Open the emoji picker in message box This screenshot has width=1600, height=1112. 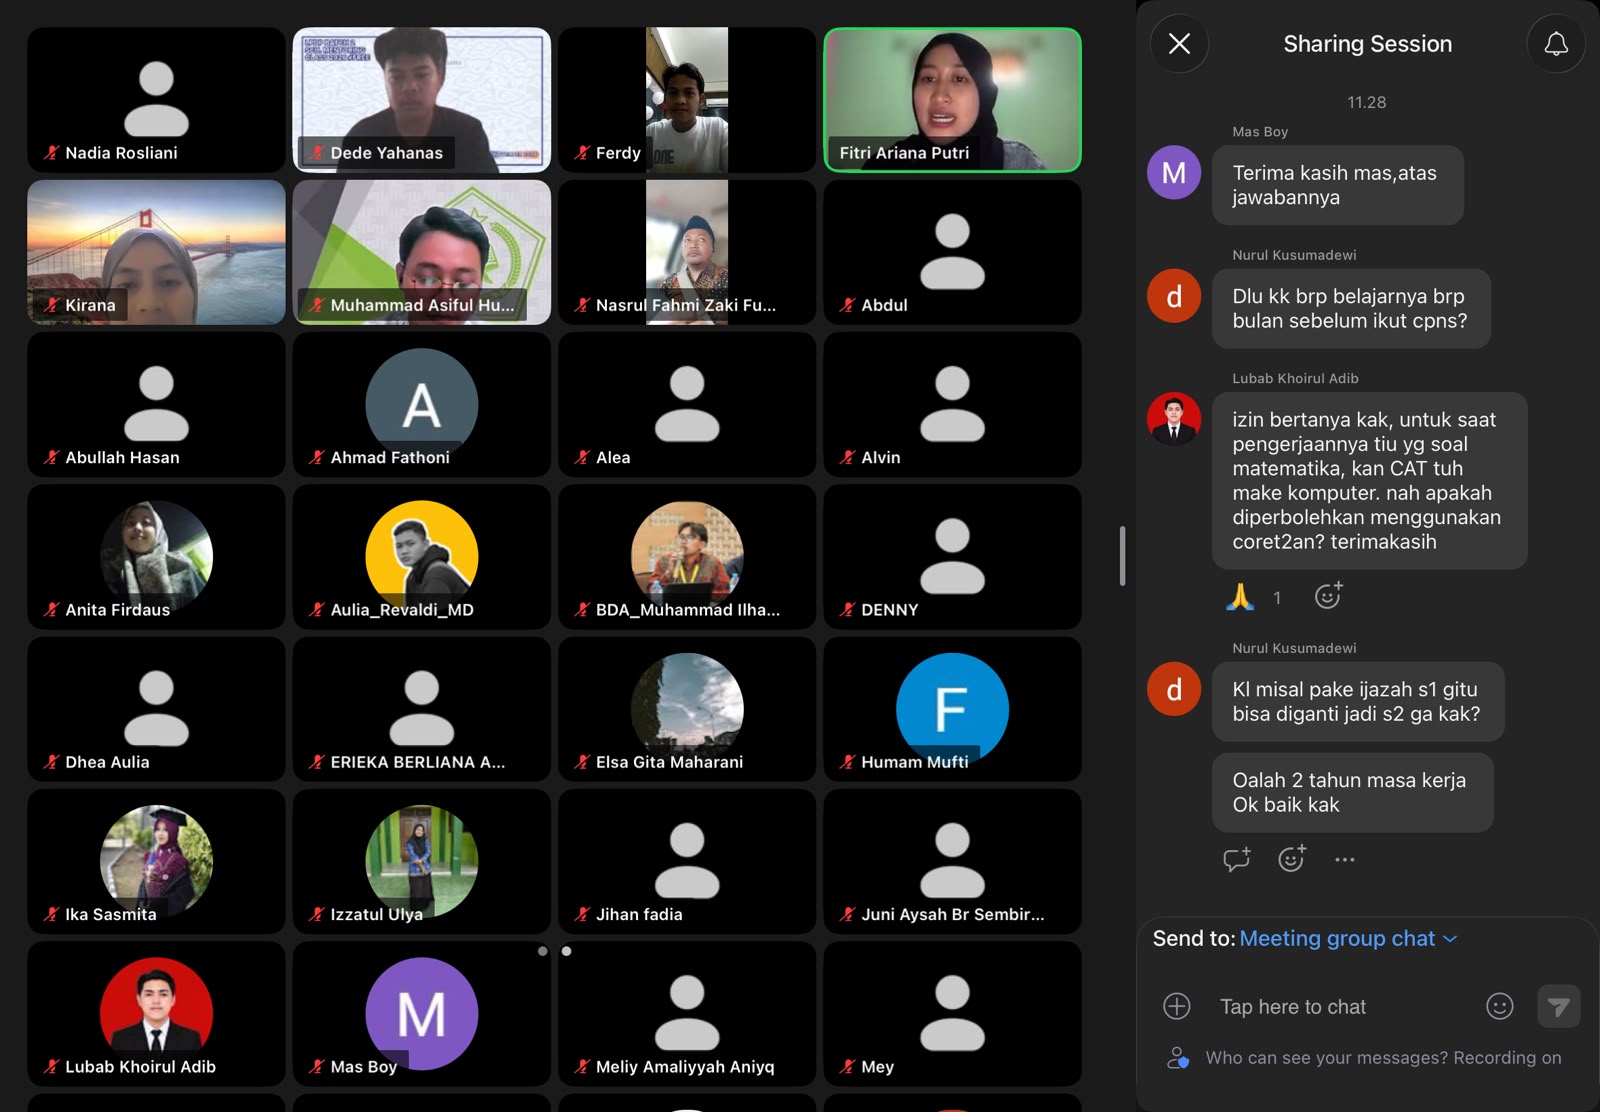[1499, 1006]
